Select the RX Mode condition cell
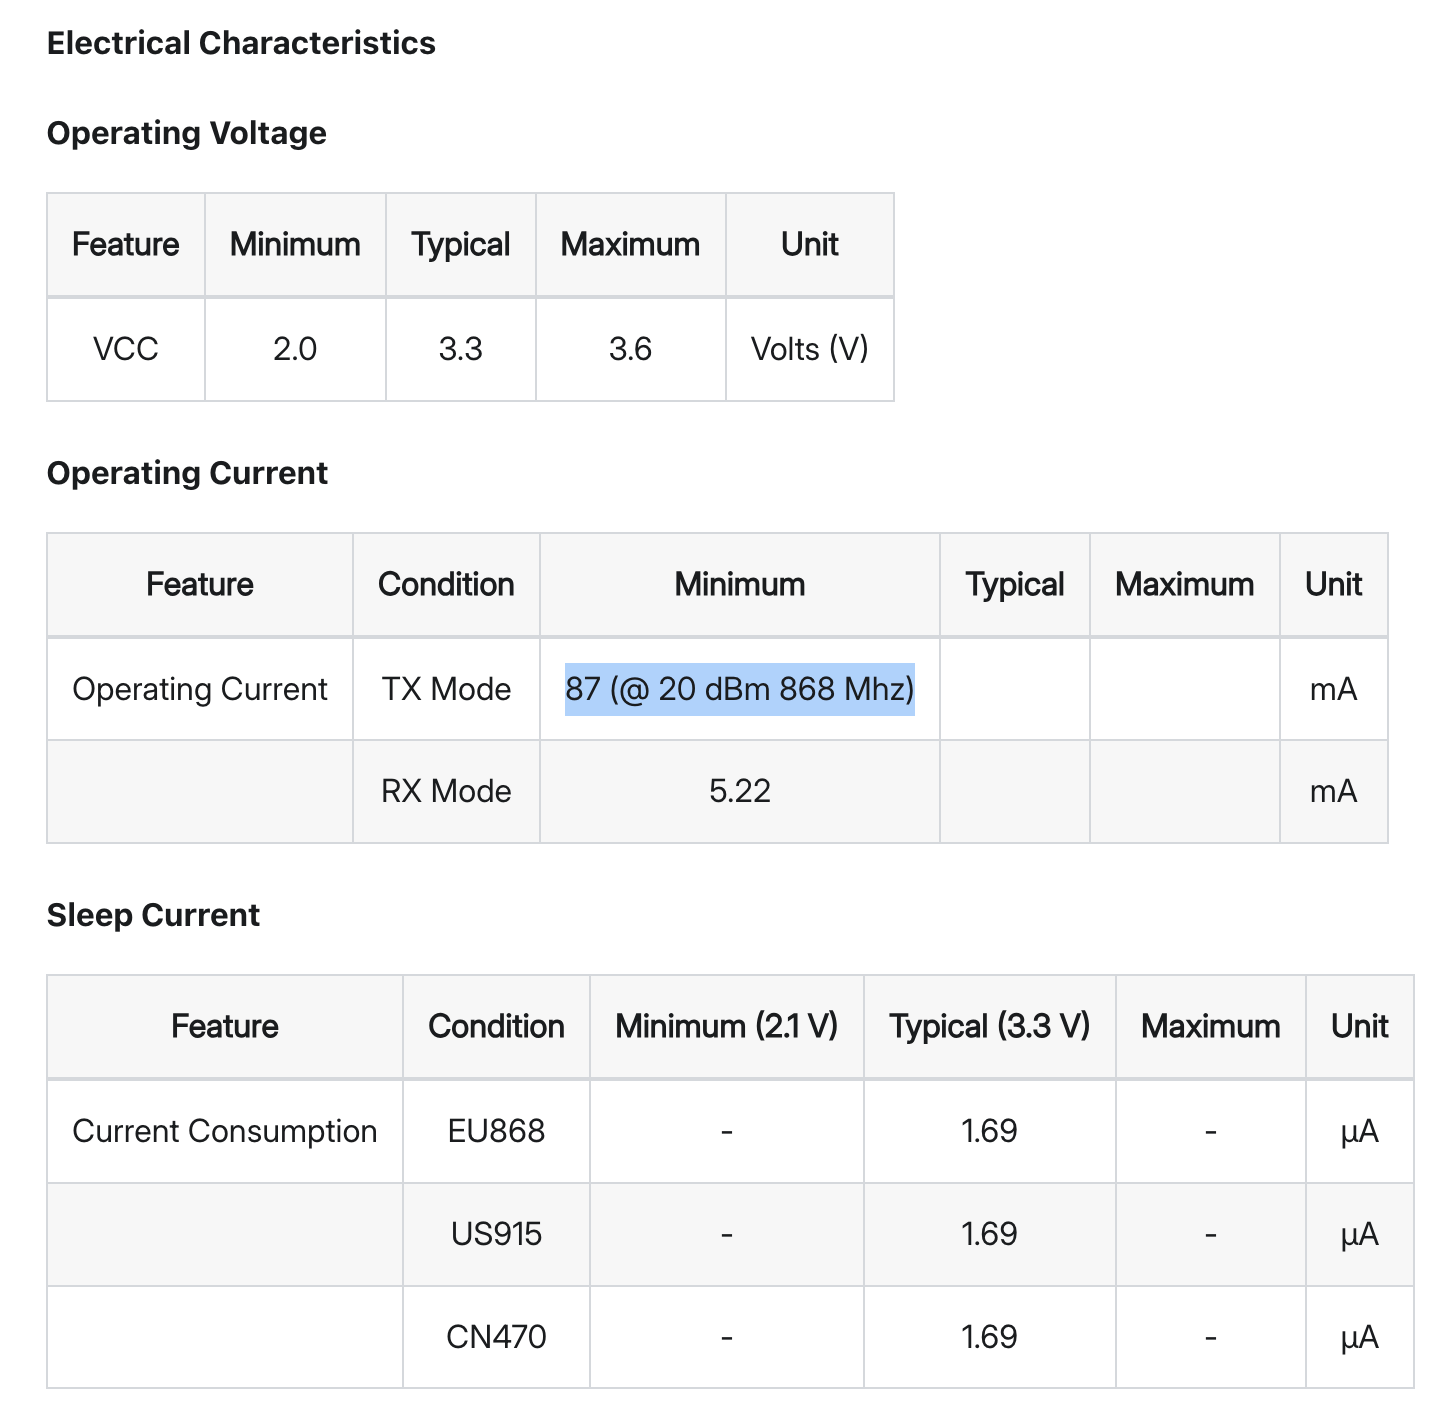1448x1406 pixels. click(x=446, y=791)
